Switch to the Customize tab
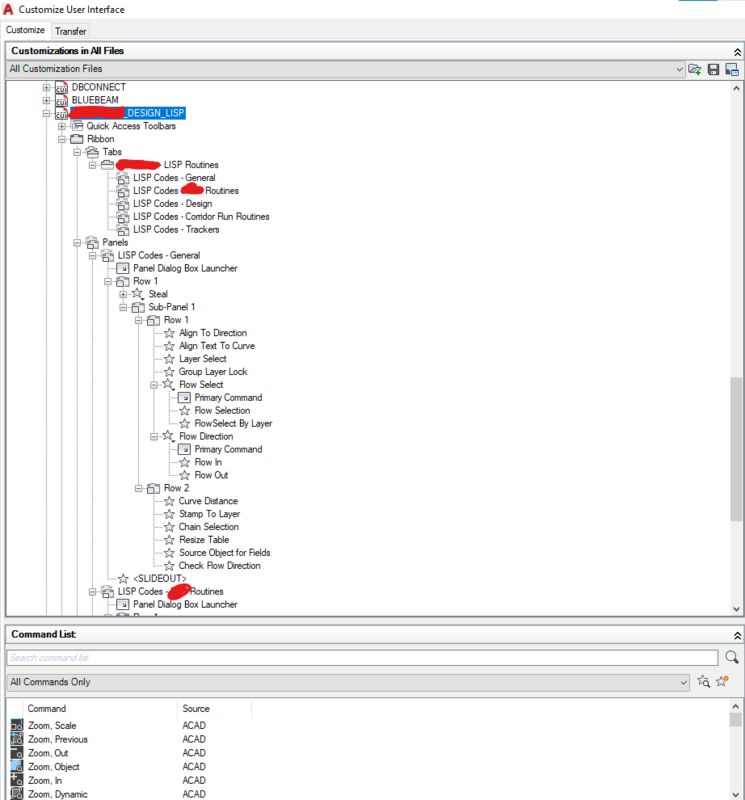745x800 pixels. (25, 30)
